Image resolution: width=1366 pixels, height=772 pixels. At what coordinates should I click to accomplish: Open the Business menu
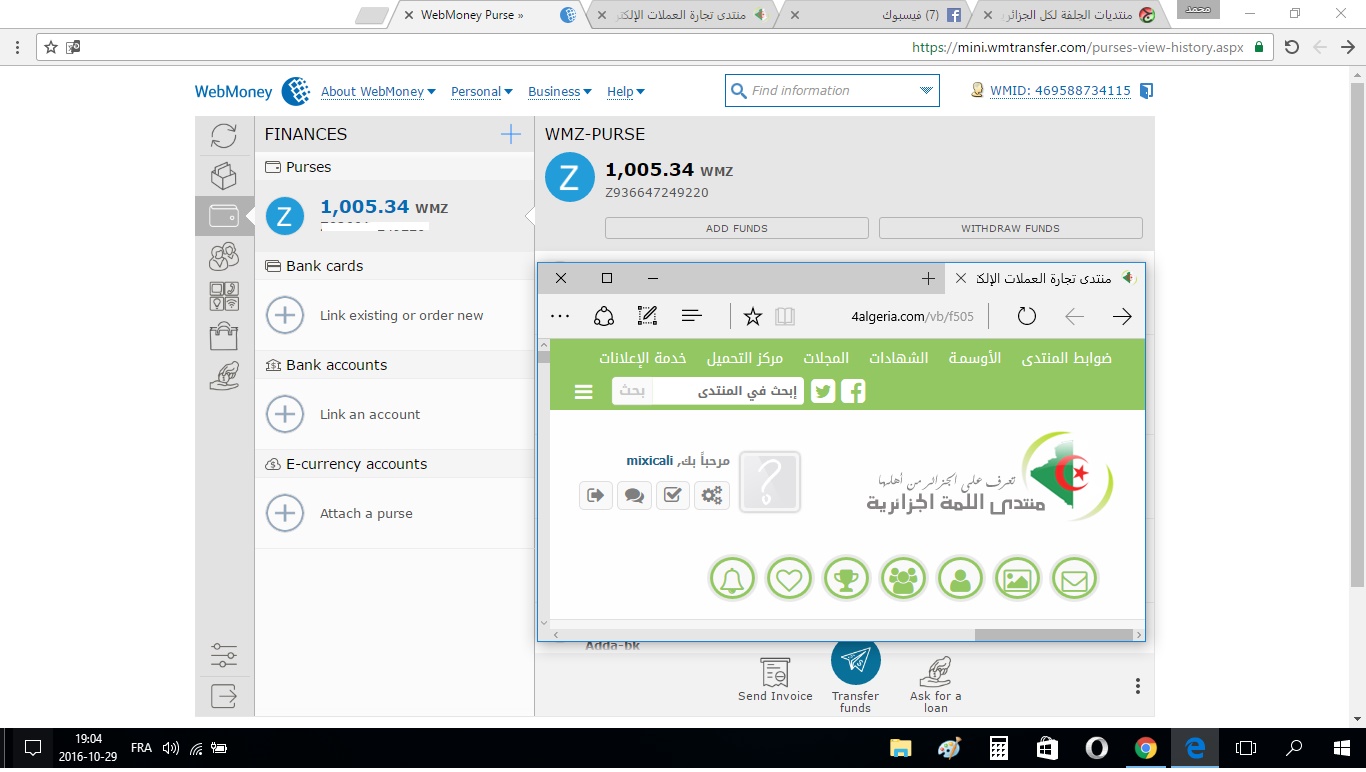tap(559, 92)
